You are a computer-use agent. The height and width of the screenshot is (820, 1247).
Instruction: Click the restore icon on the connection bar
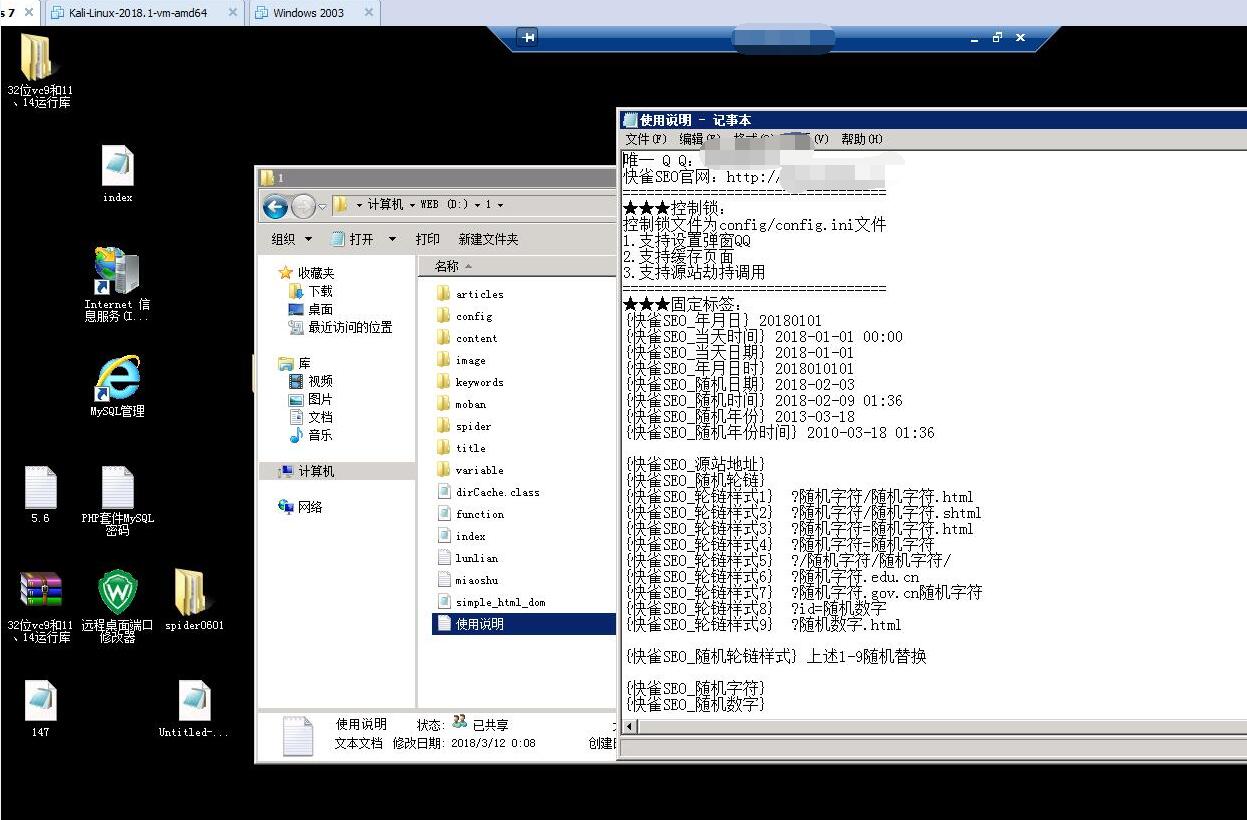point(997,38)
